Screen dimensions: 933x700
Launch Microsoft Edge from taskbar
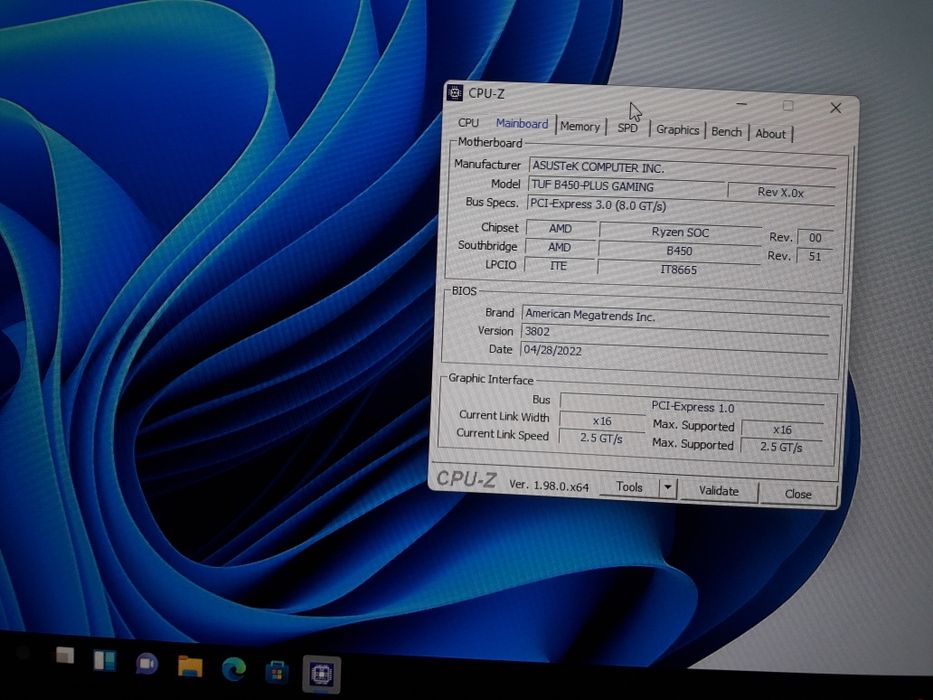[233, 670]
